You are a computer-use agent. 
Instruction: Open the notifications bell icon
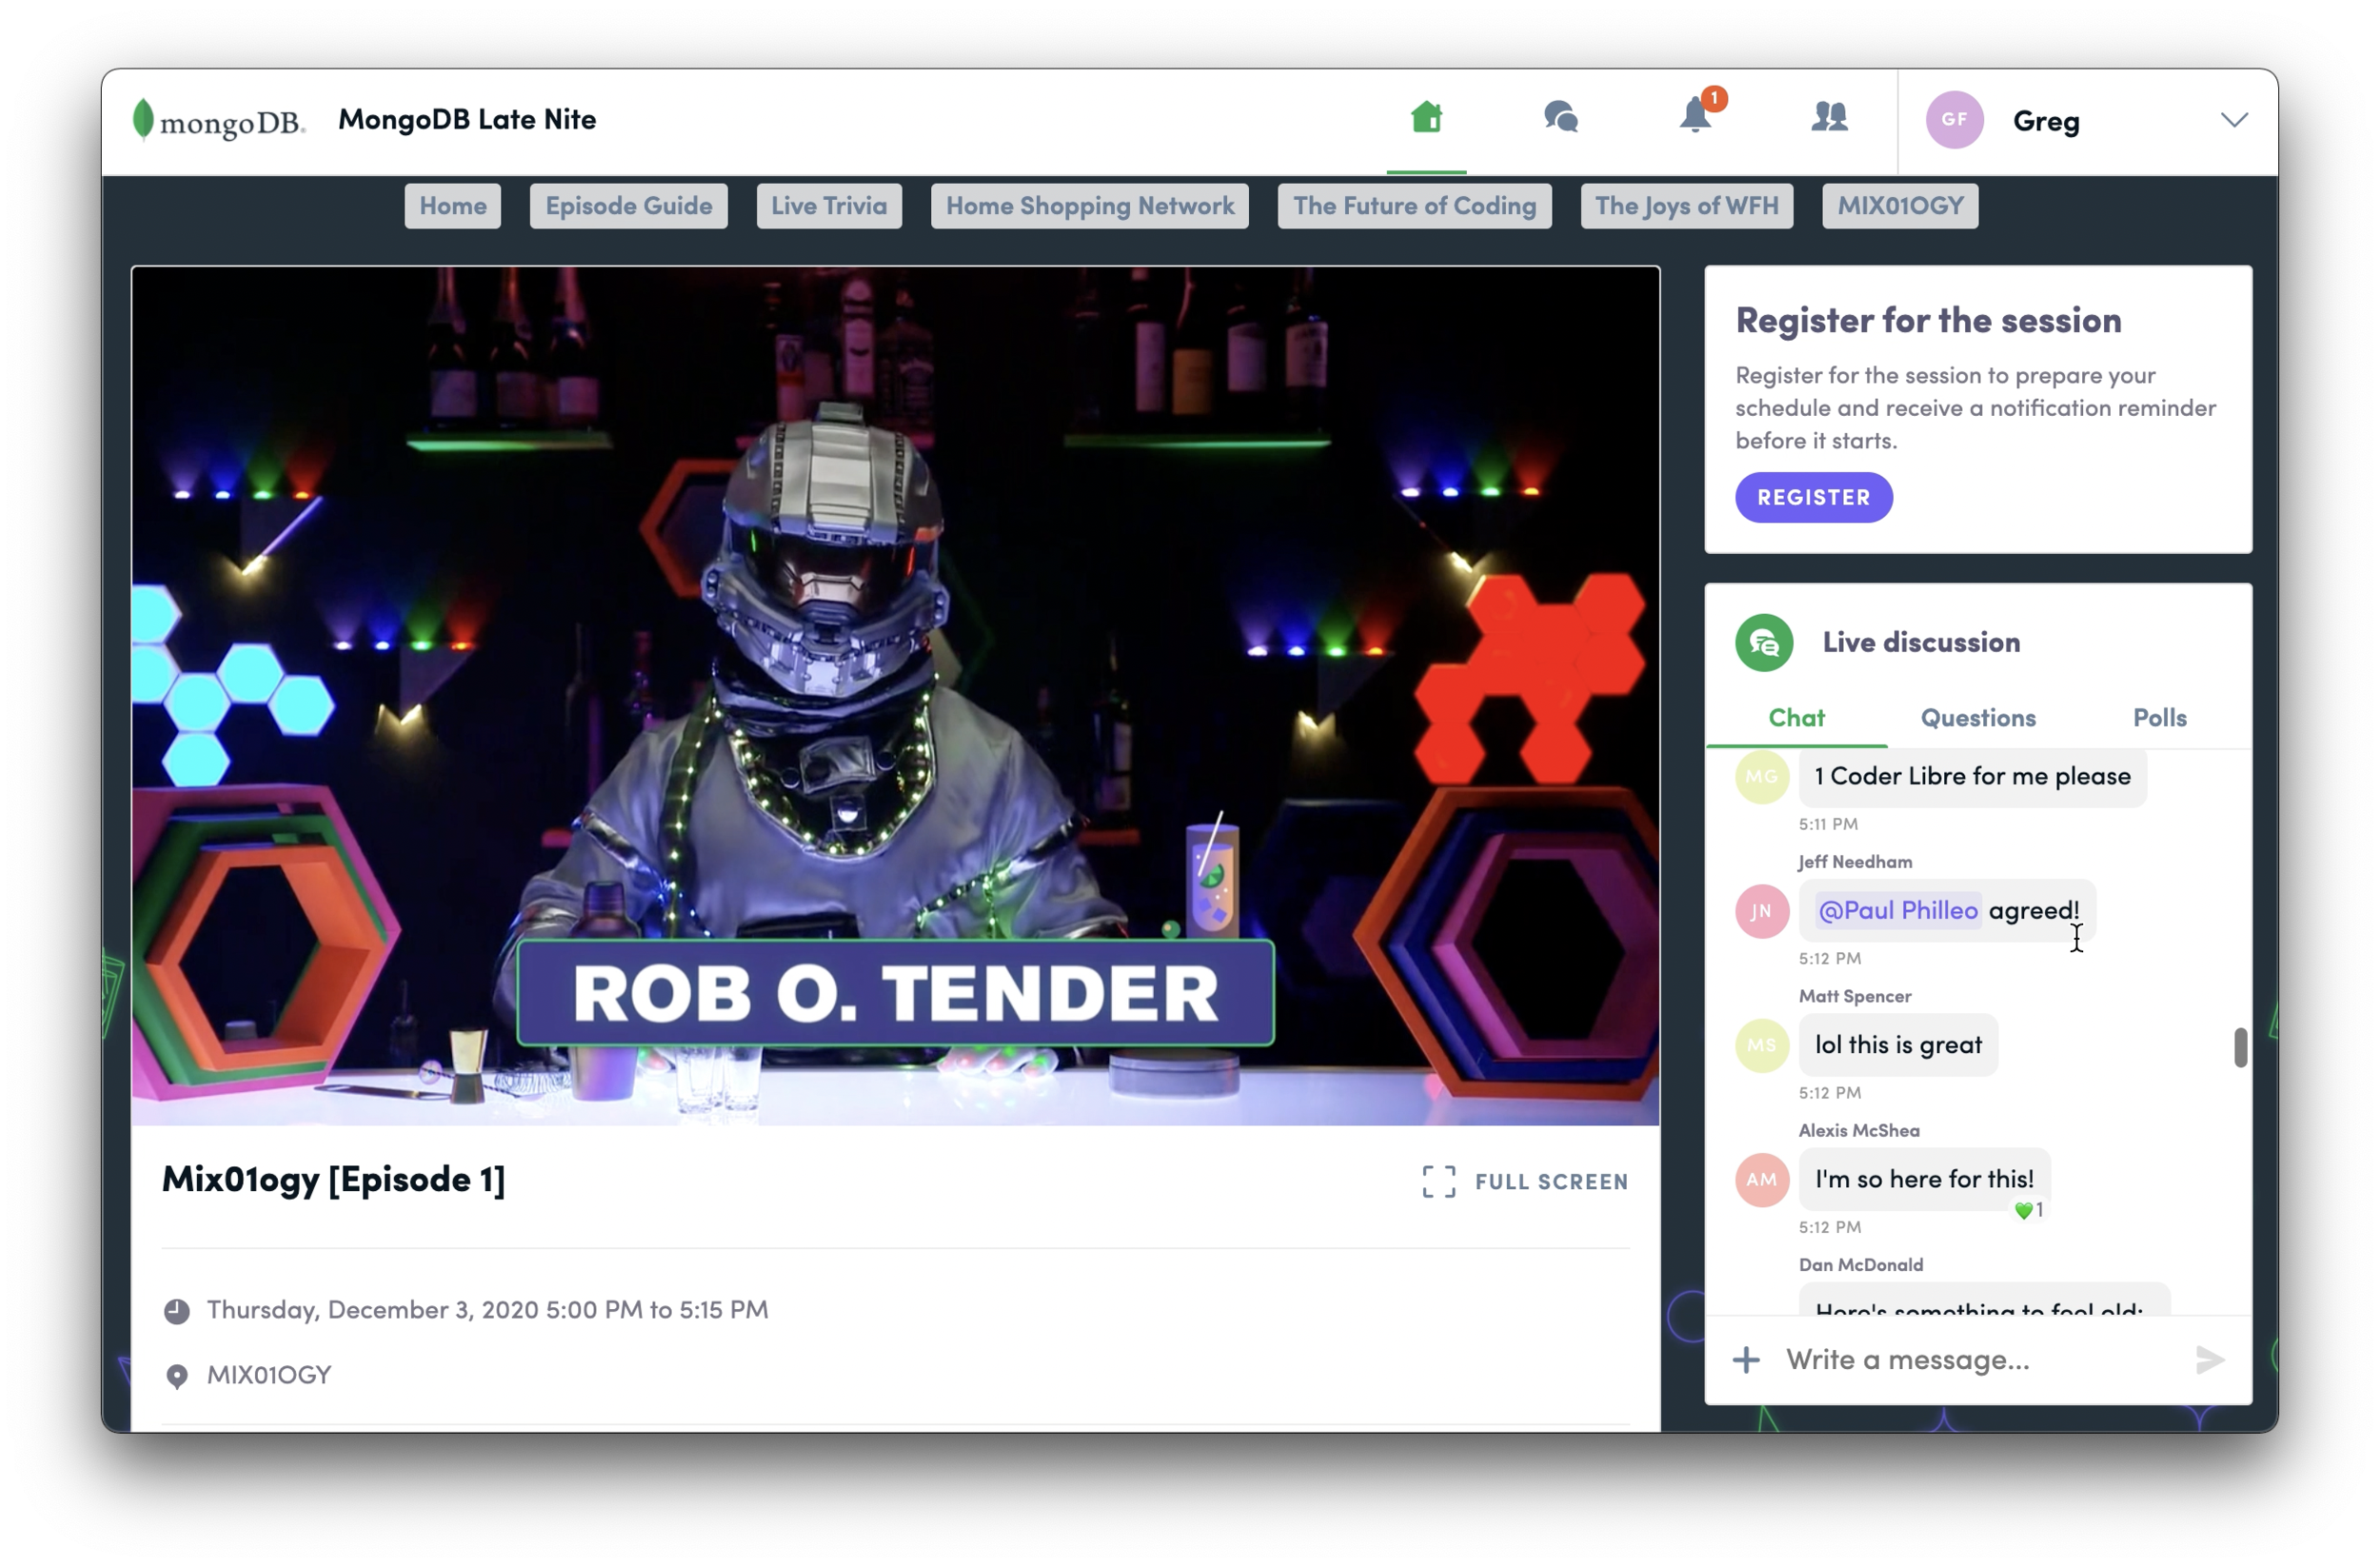click(1695, 118)
